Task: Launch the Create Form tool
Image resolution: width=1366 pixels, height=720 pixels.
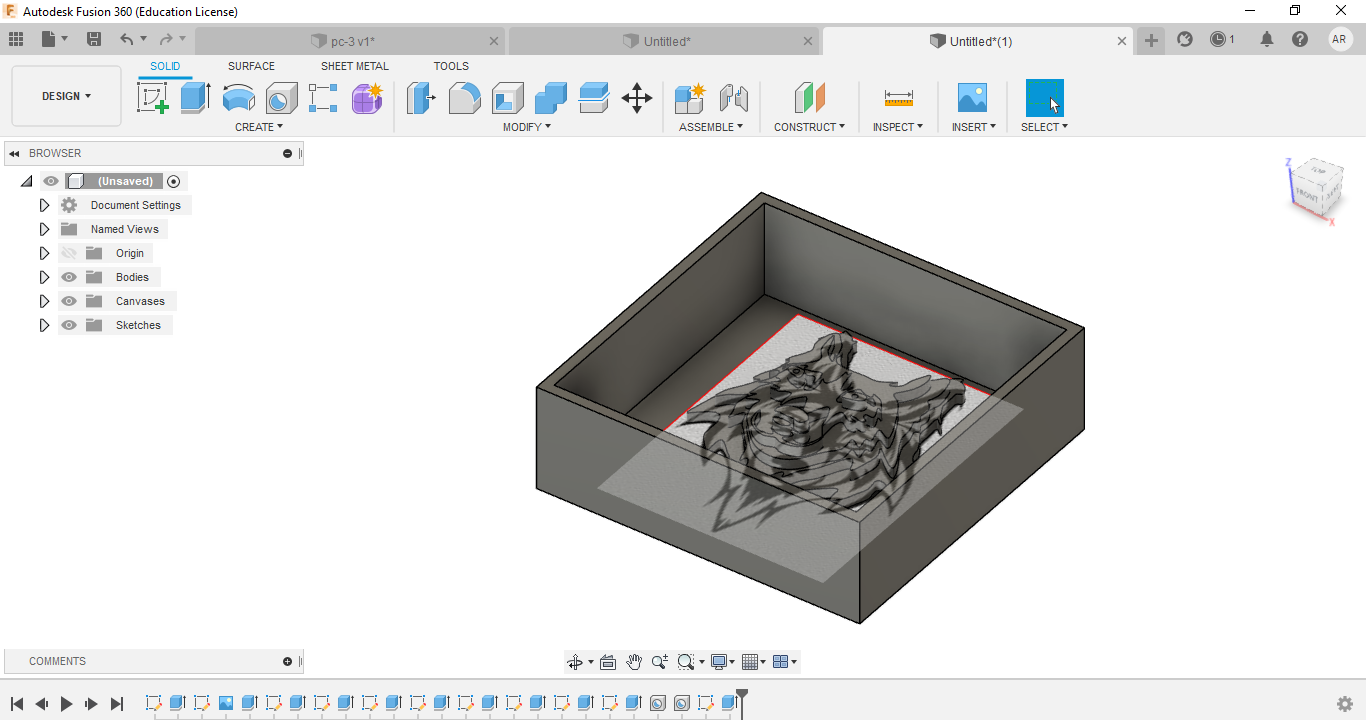Action: [367, 98]
